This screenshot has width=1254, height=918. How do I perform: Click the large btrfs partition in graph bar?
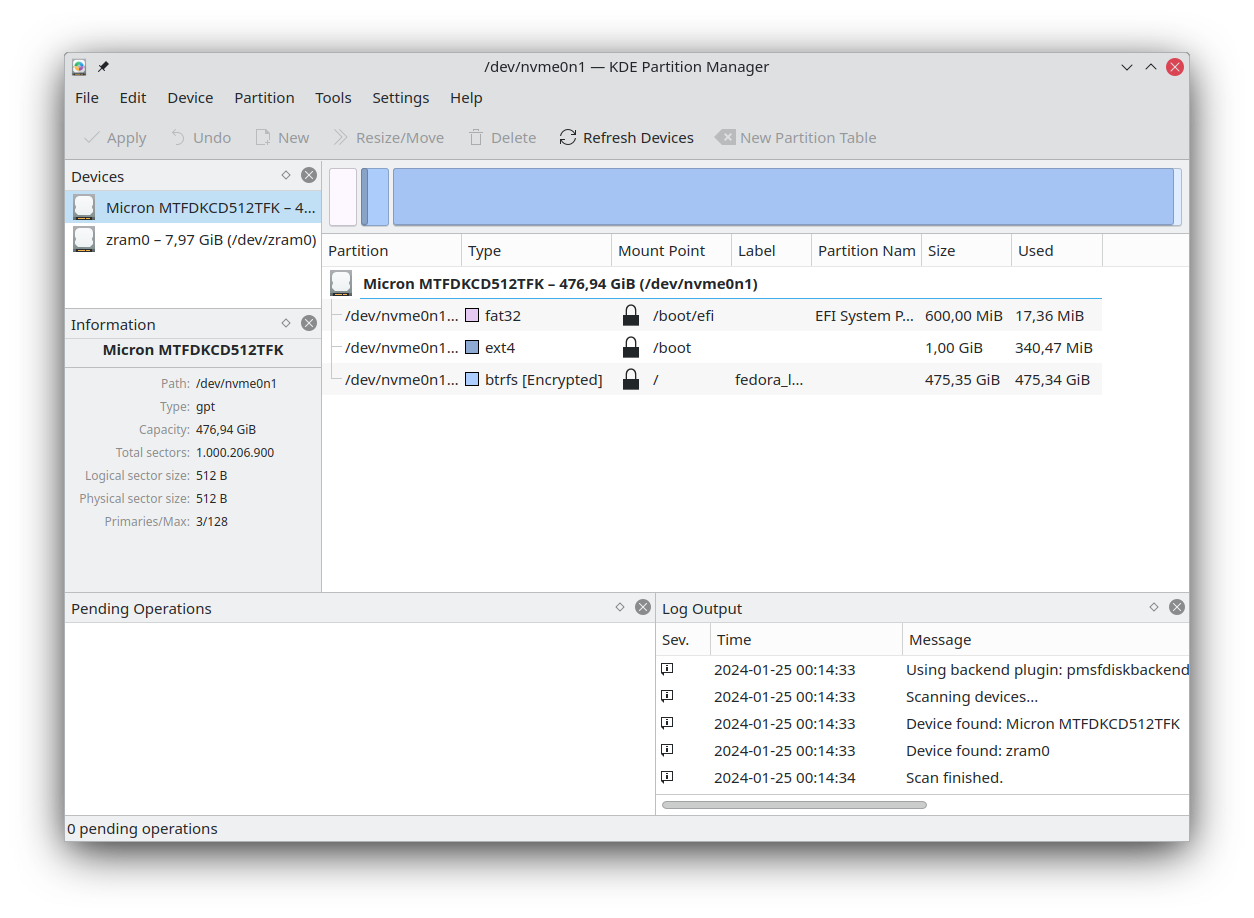click(783, 197)
